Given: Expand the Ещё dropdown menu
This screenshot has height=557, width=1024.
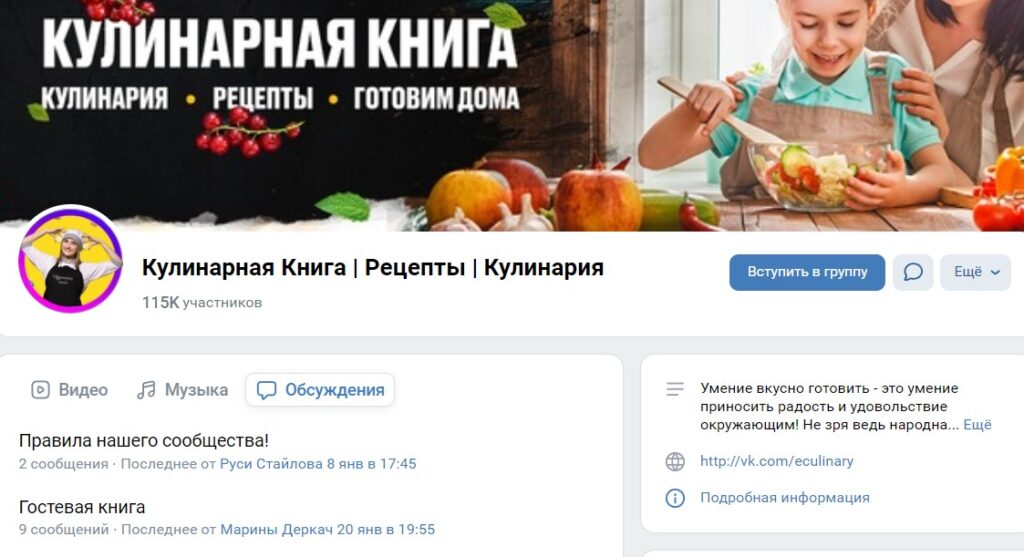Looking at the screenshot, I should (x=976, y=272).
